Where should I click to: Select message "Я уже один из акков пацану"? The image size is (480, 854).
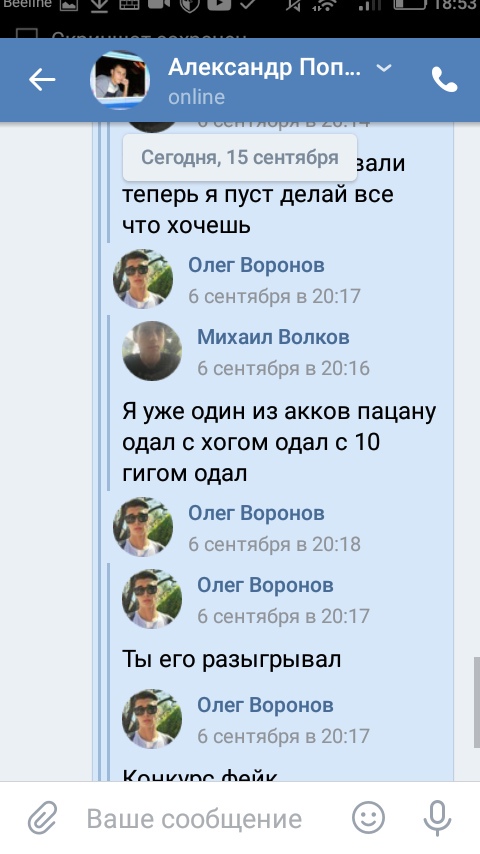click(x=279, y=412)
